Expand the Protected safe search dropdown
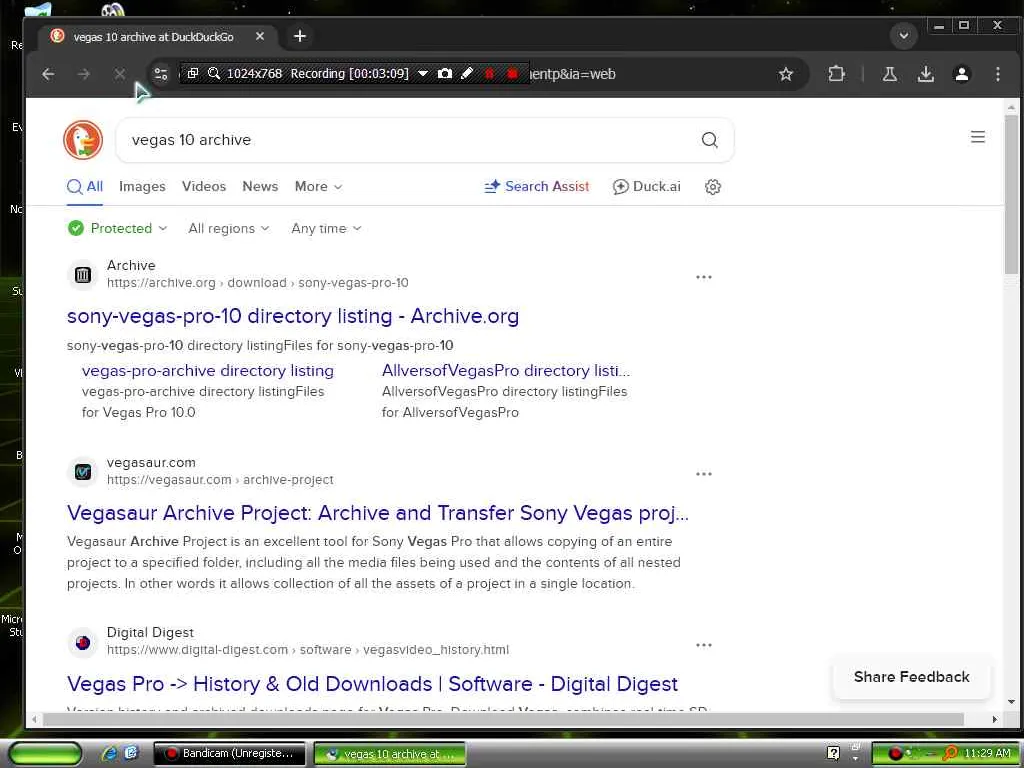The width and height of the screenshot is (1024, 768). (118, 228)
